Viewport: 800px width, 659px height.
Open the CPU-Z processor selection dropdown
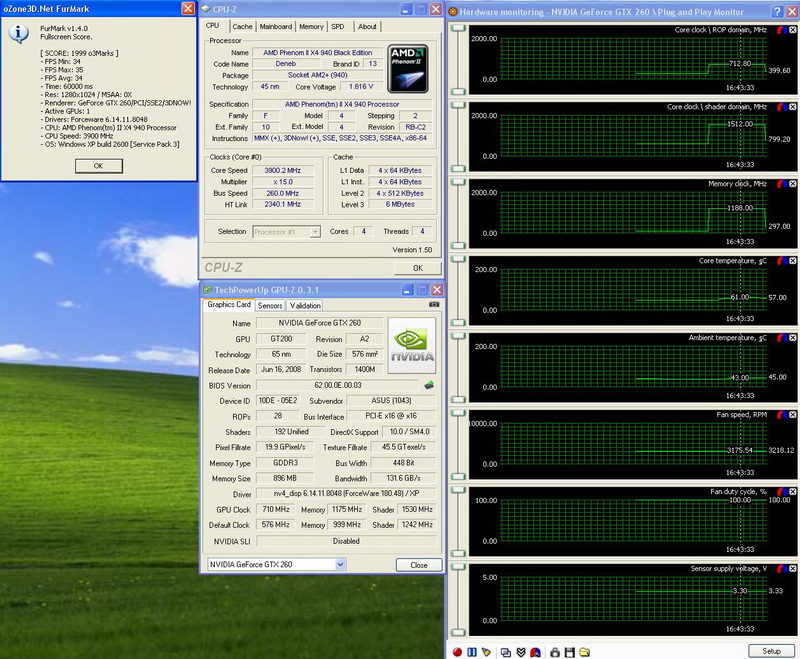[315, 232]
